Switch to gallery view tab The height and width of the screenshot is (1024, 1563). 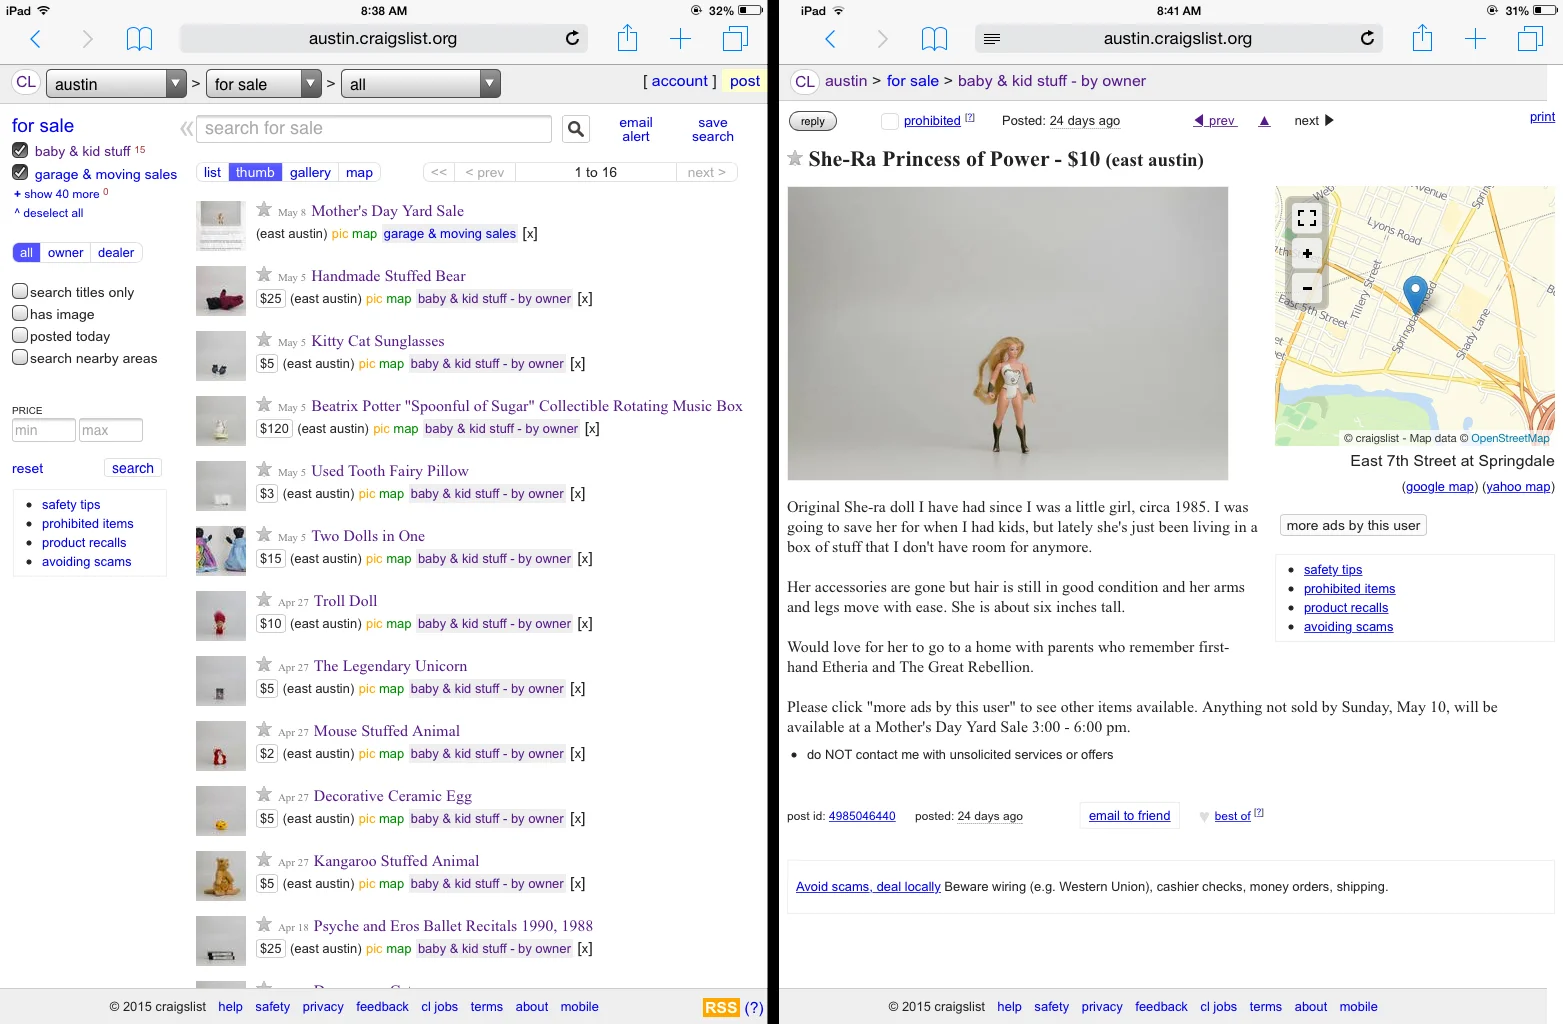[310, 172]
